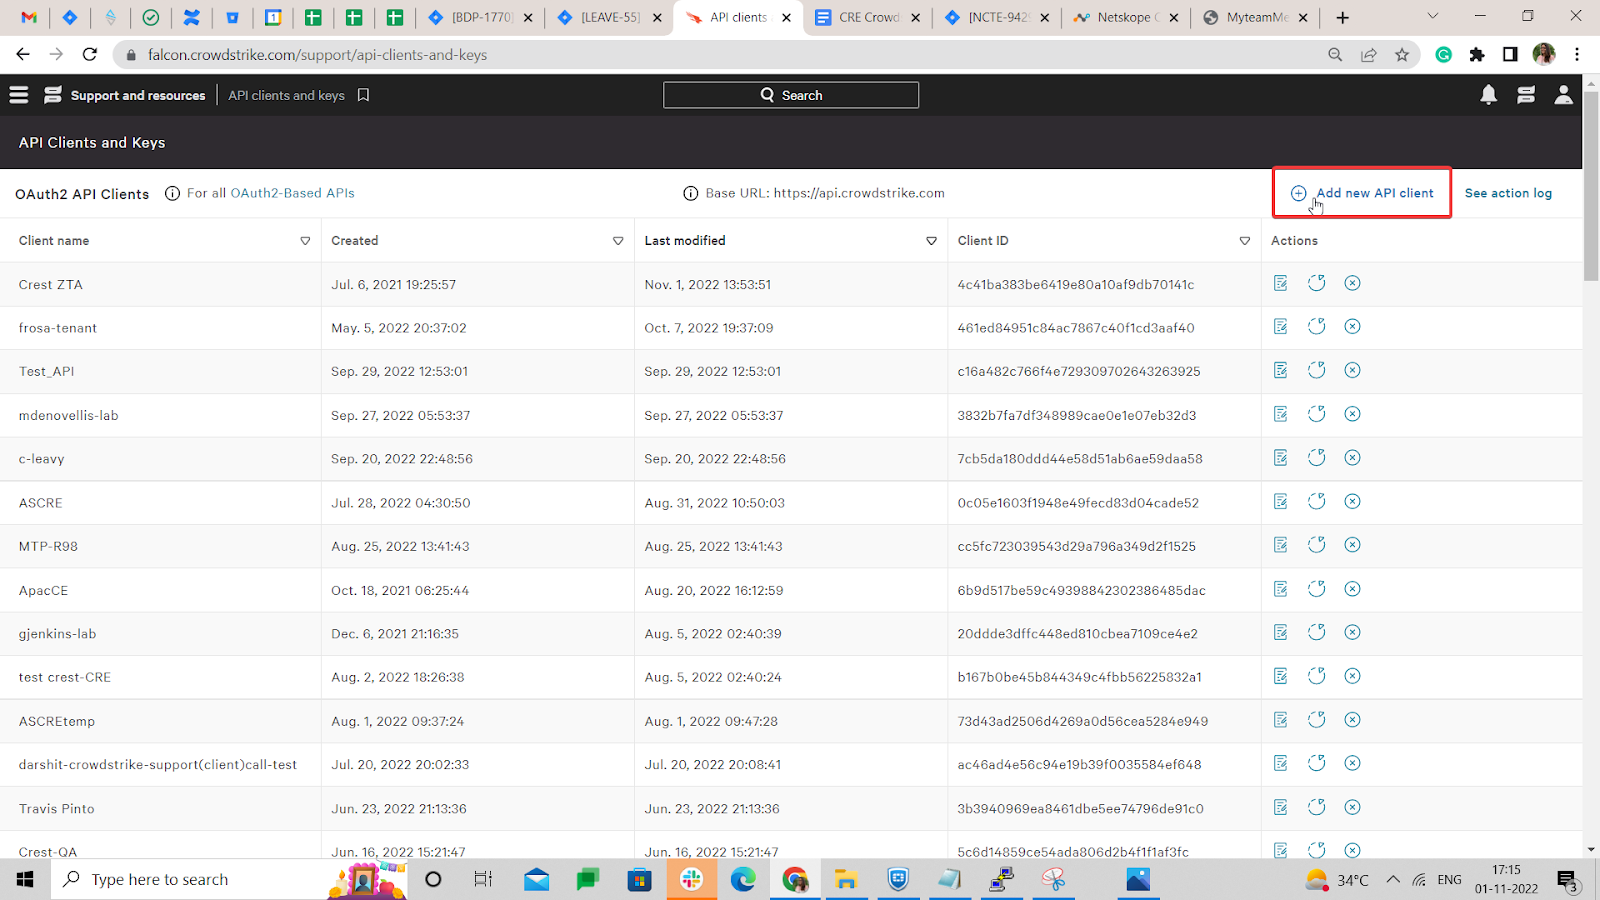The width and height of the screenshot is (1600, 900).
Task: Edit the Travis Pinto API client
Action: (x=1281, y=807)
